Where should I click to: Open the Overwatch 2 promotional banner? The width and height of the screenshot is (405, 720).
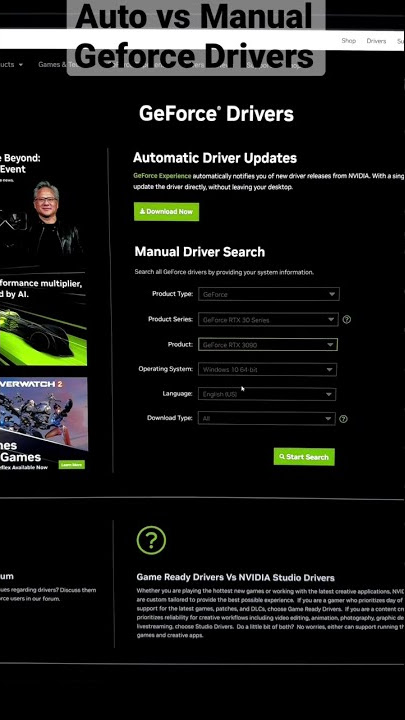43,423
